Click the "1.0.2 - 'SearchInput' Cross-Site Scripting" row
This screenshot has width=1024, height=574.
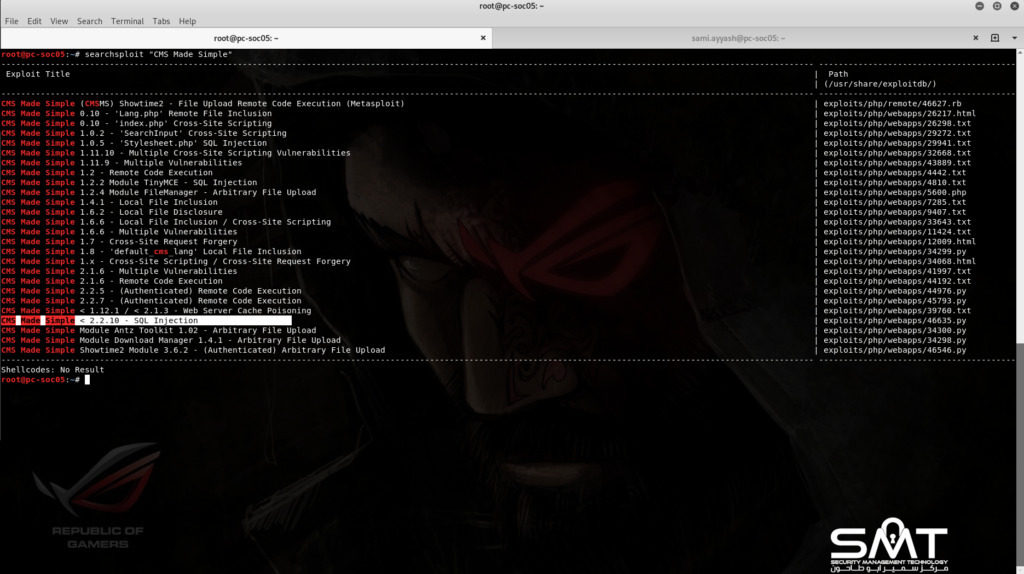[x=144, y=133]
